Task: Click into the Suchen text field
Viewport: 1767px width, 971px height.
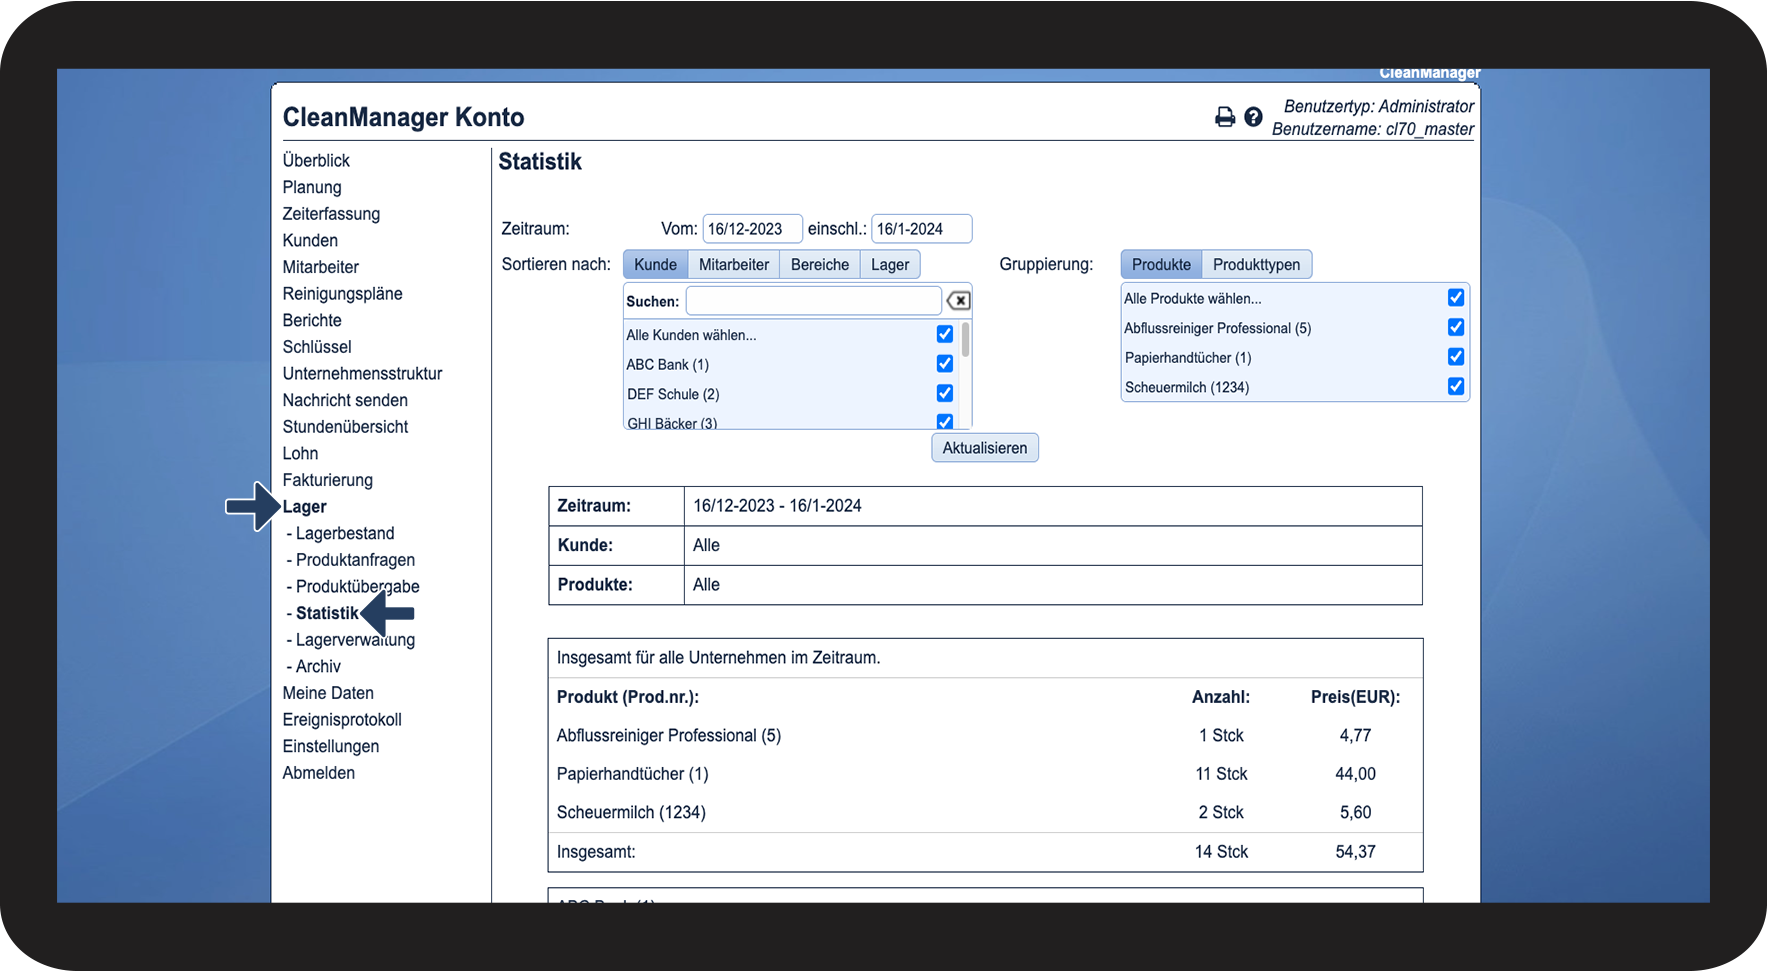Action: (812, 301)
